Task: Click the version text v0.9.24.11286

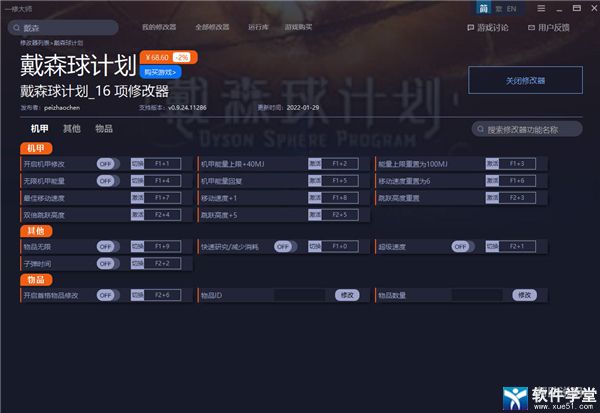Action: 187,108
